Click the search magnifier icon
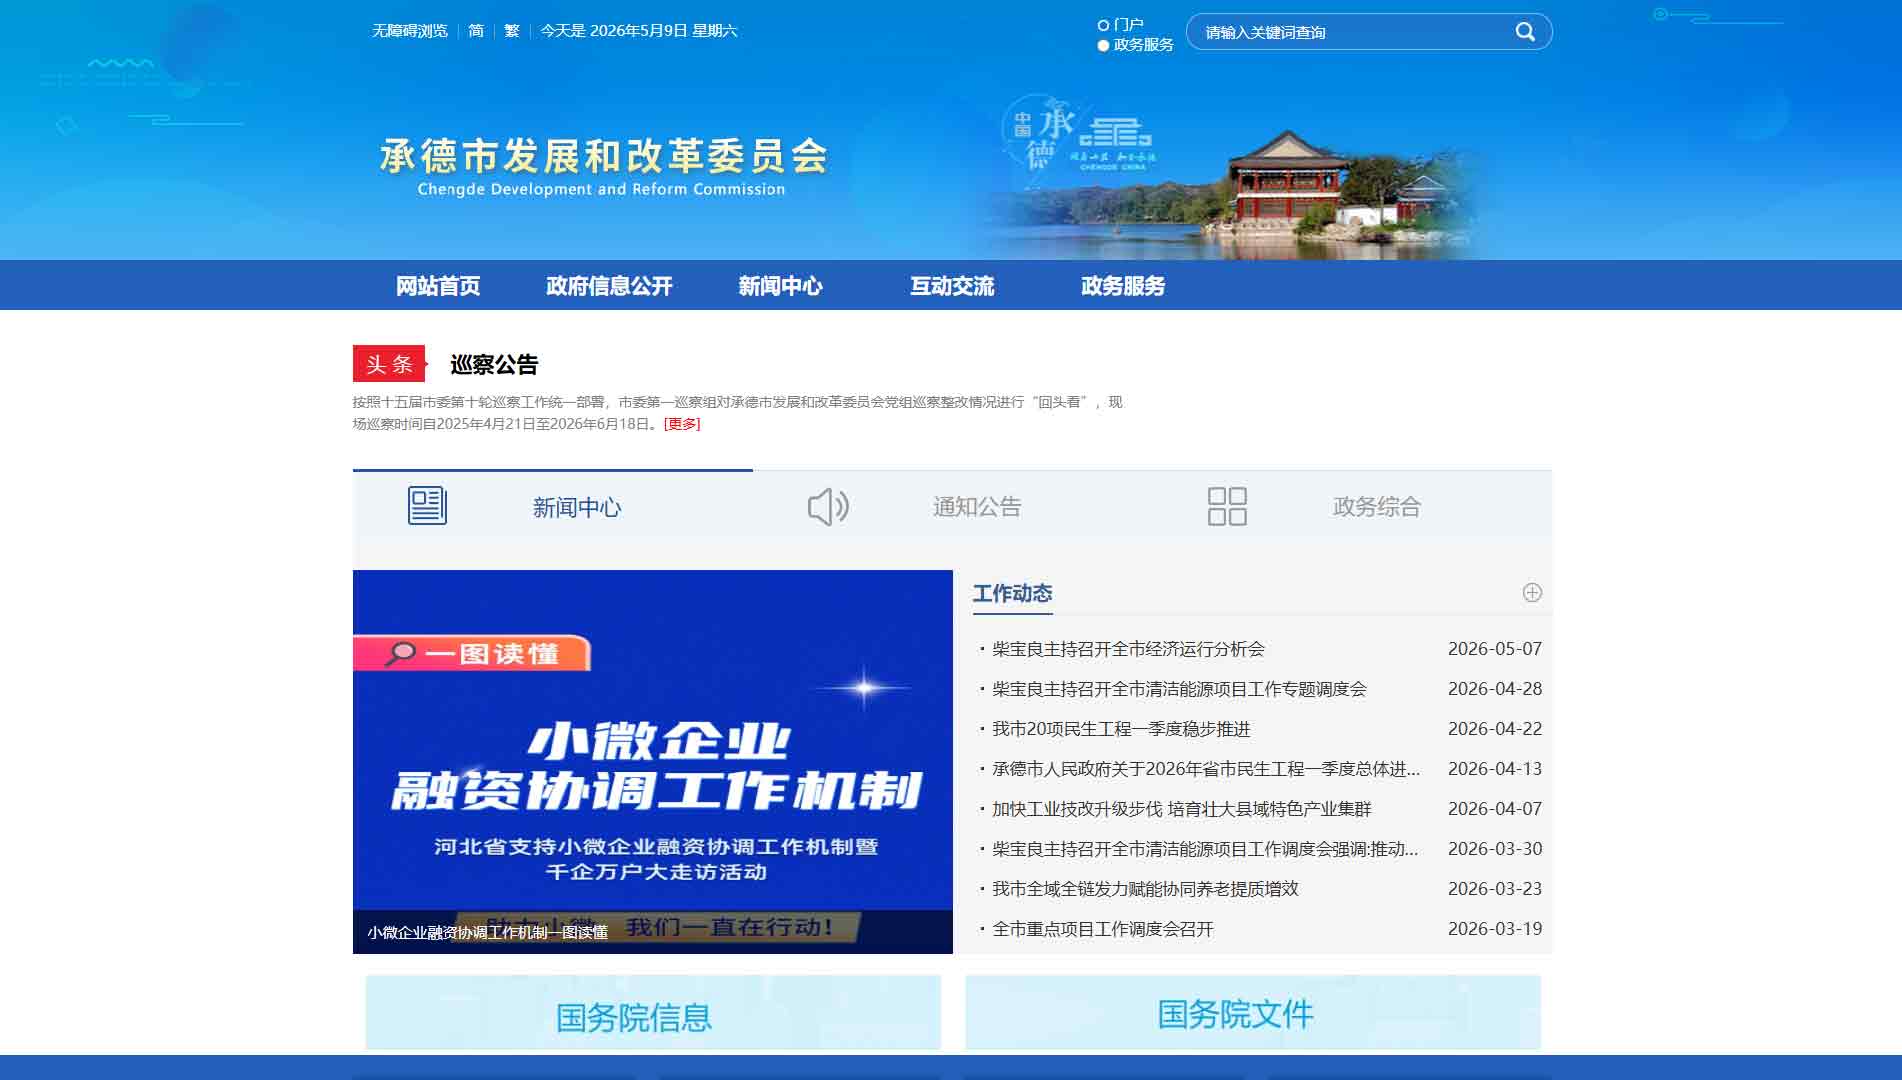Viewport: 1902px width, 1080px height. (1525, 32)
